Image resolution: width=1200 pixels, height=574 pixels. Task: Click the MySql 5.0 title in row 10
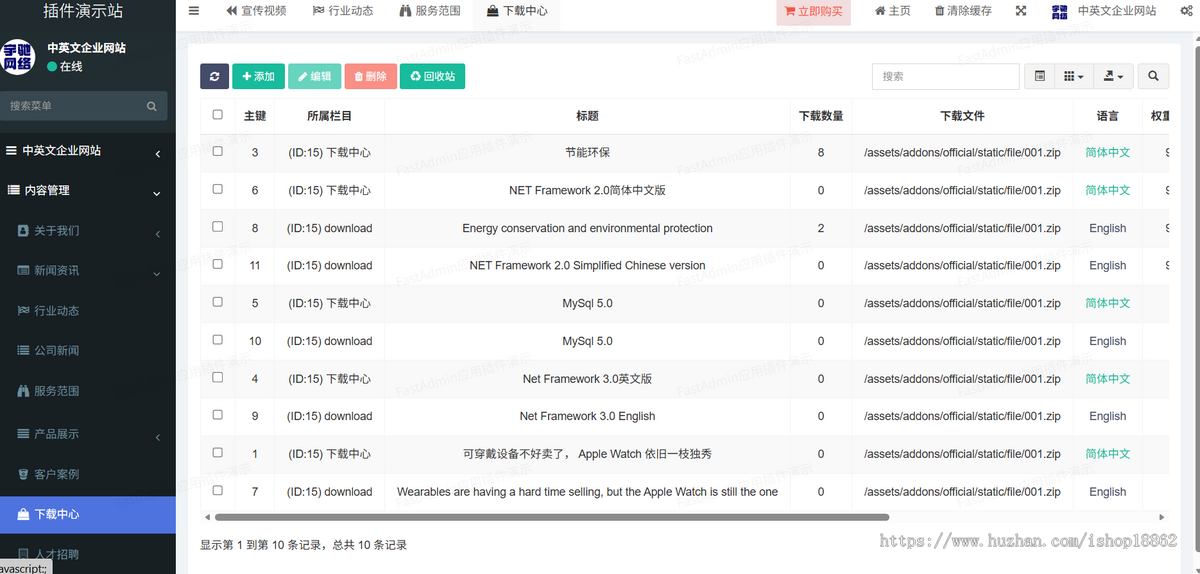click(587, 341)
